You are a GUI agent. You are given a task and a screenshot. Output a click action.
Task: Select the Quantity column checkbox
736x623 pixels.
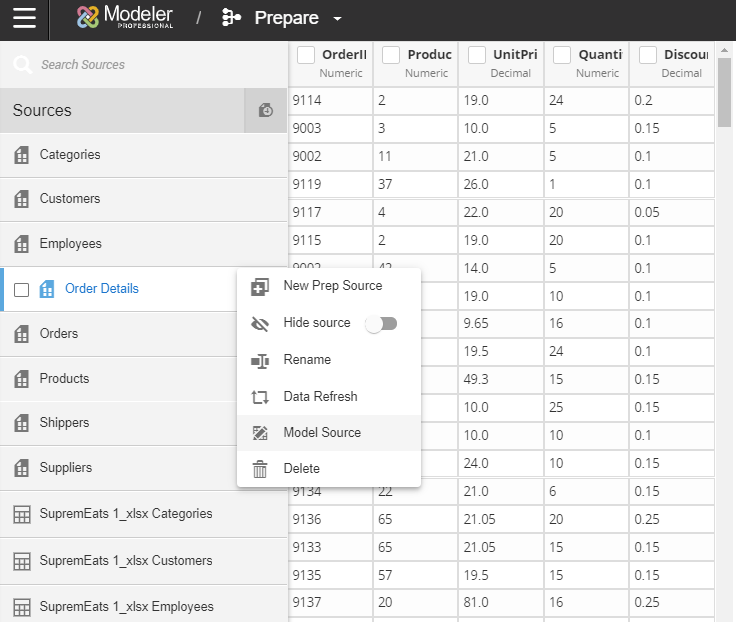coord(563,55)
